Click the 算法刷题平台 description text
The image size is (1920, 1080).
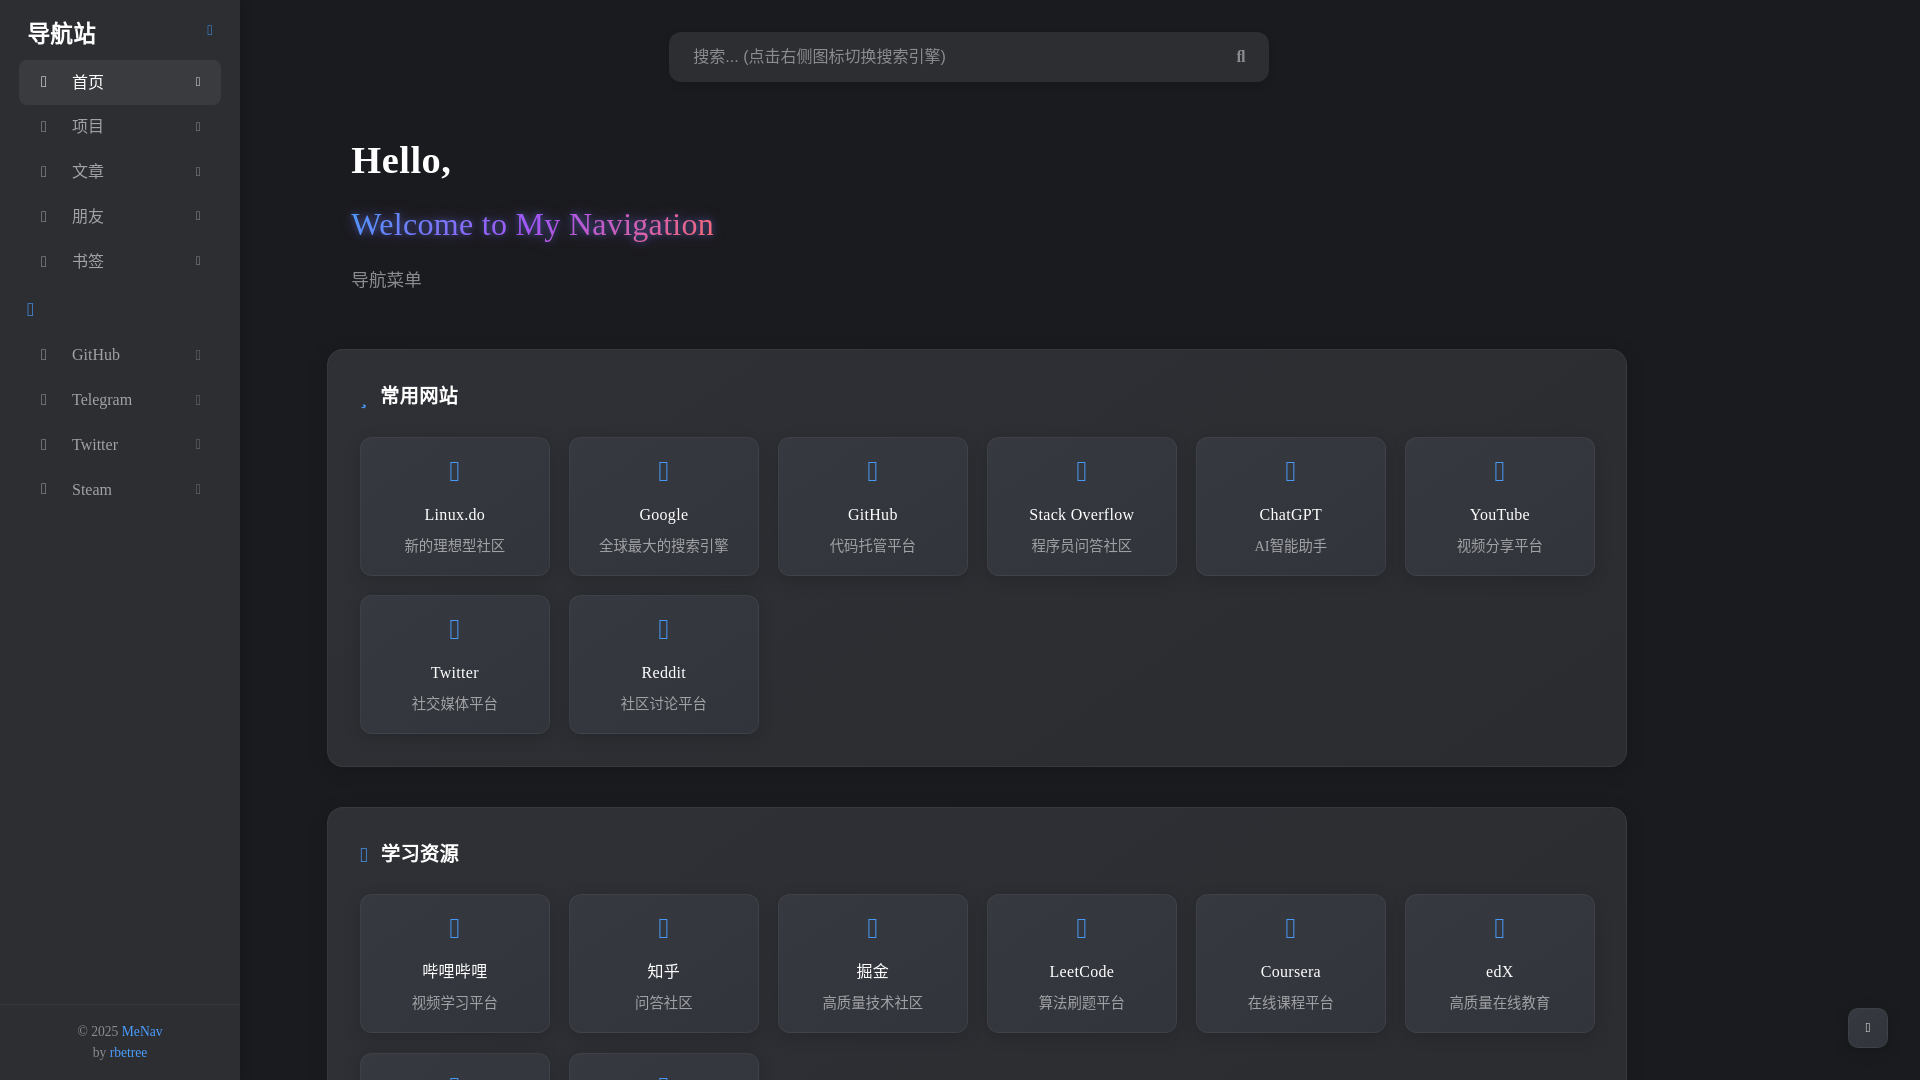1082,1003
